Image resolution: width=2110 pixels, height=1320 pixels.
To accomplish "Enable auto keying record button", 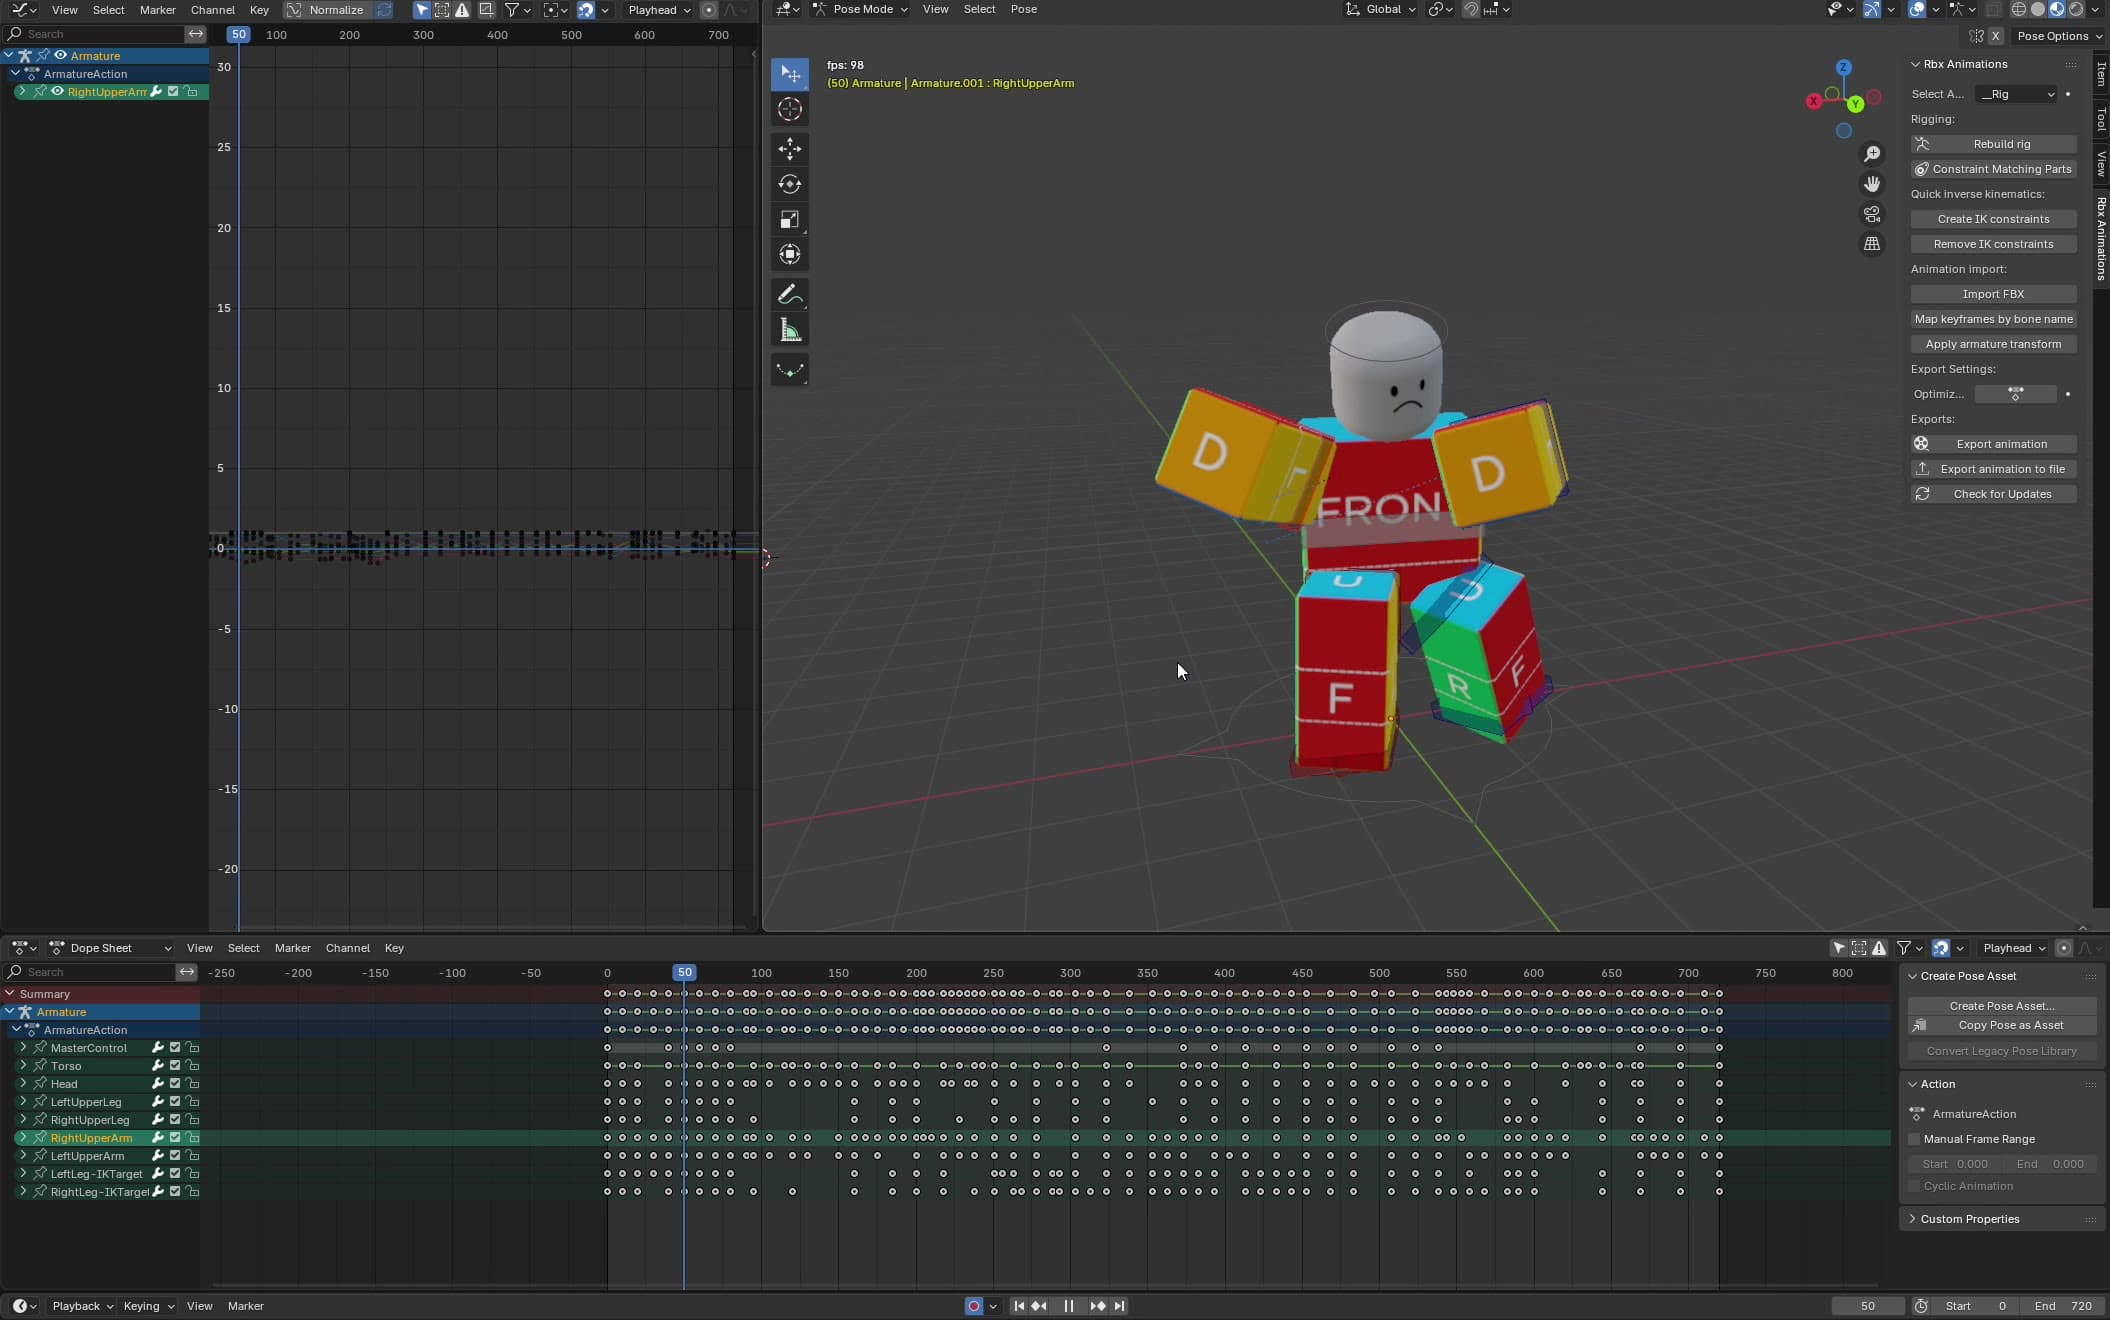I will coord(973,1306).
